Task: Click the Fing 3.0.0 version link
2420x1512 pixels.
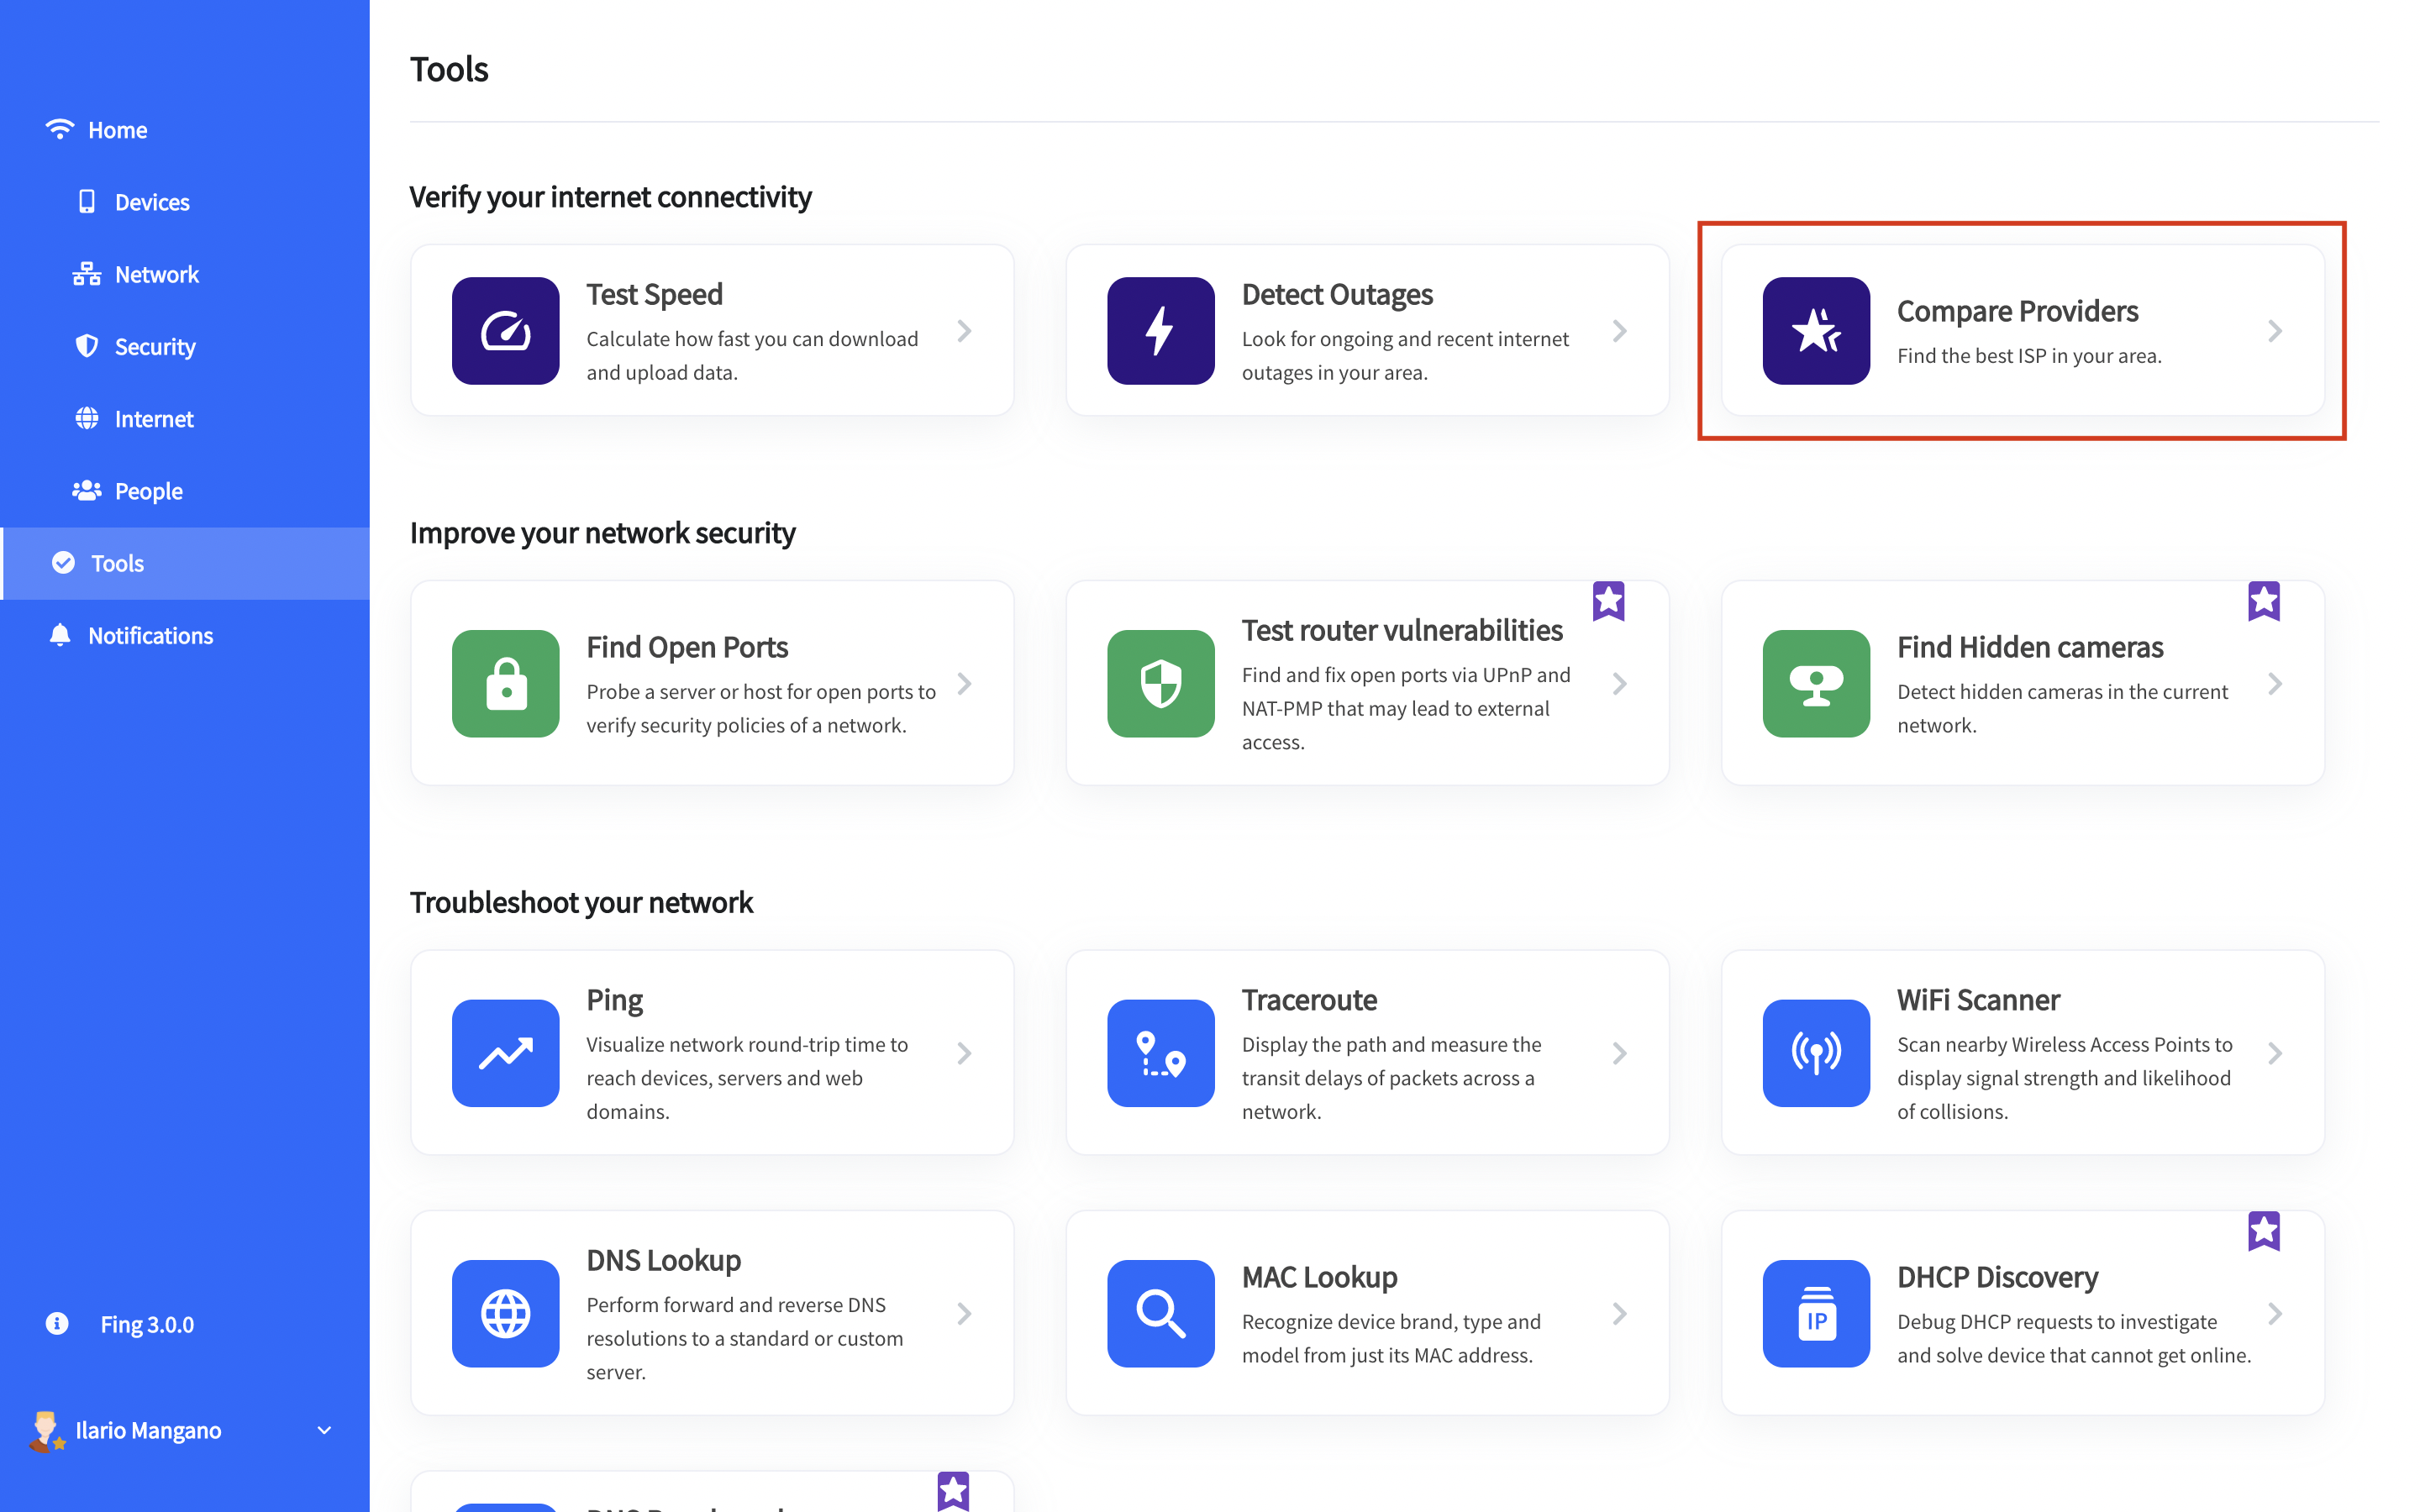Action: [147, 1324]
